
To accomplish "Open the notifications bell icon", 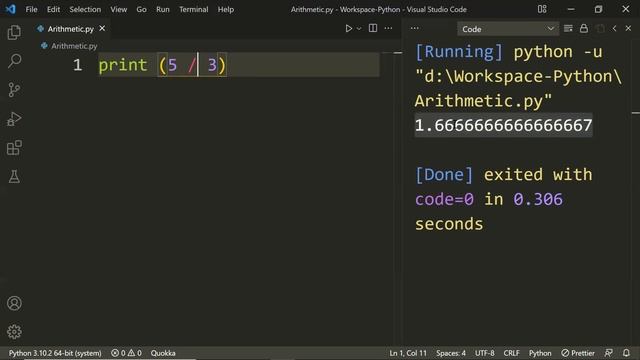I will [x=626, y=353].
